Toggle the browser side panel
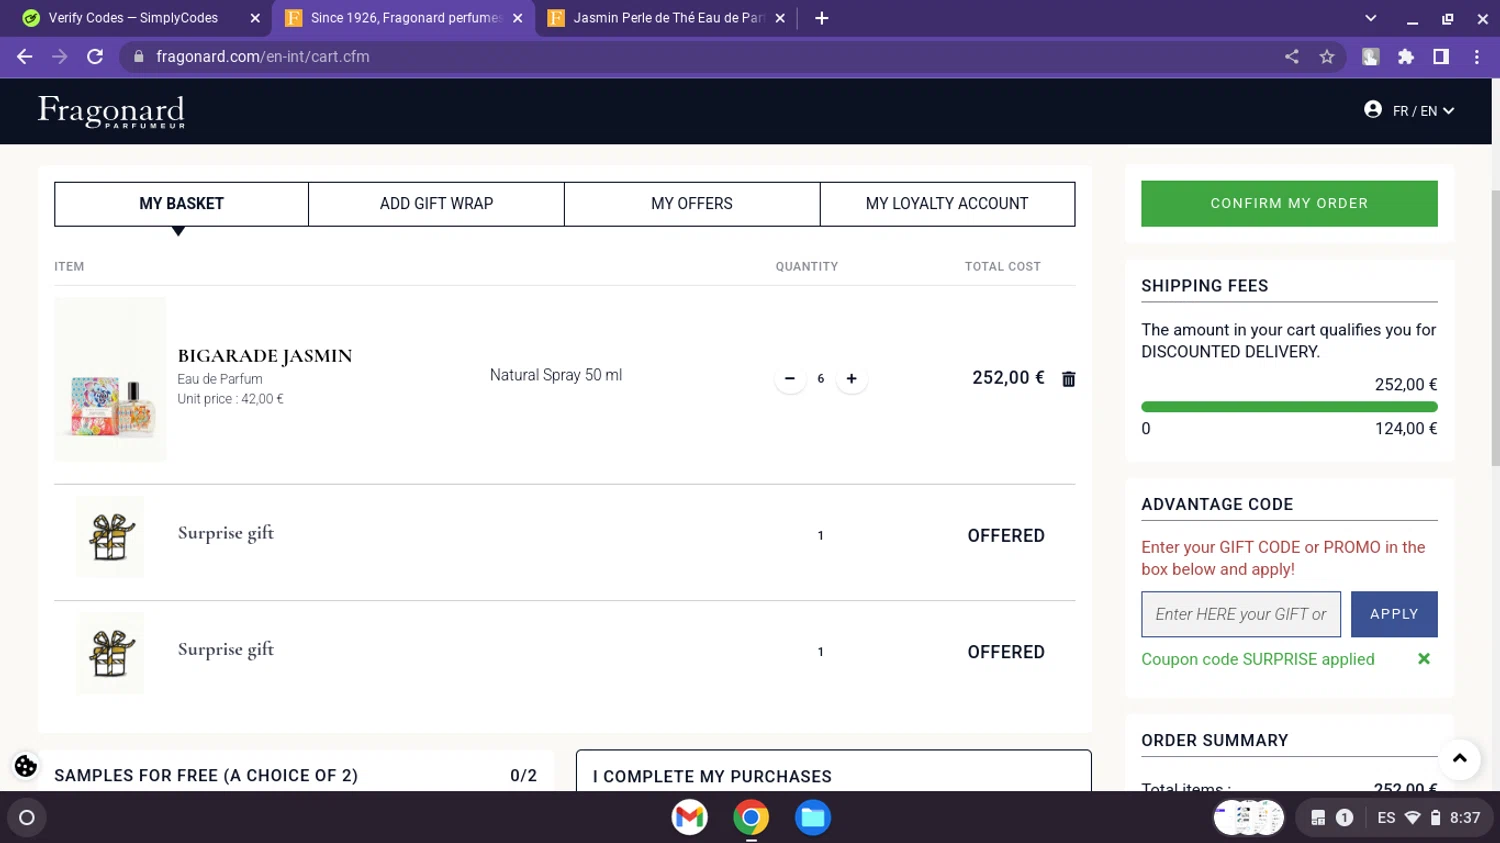This screenshot has height=843, width=1500. tap(1441, 57)
